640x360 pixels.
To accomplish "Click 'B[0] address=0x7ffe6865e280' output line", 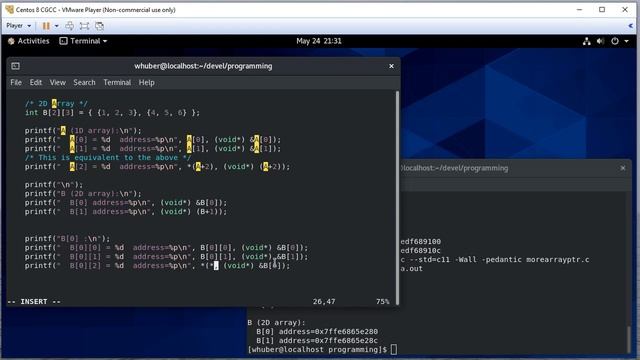I will tap(317, 331).
